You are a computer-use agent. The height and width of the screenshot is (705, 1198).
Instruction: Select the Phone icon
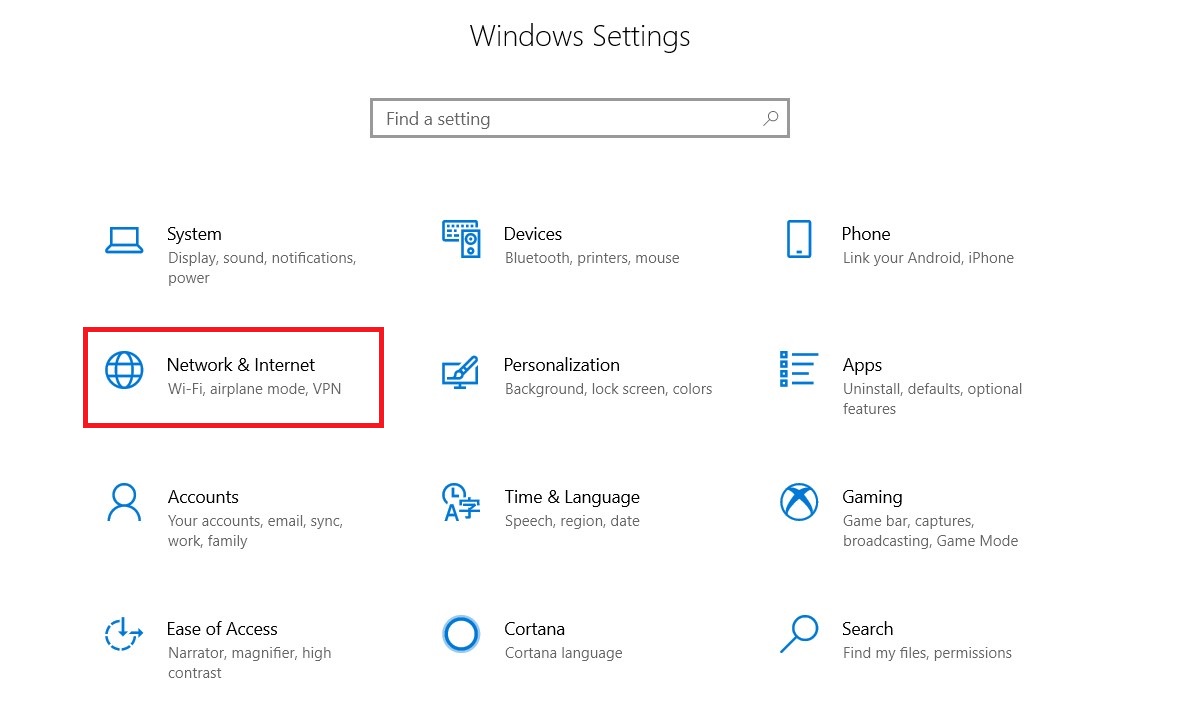tap(799, 239)
